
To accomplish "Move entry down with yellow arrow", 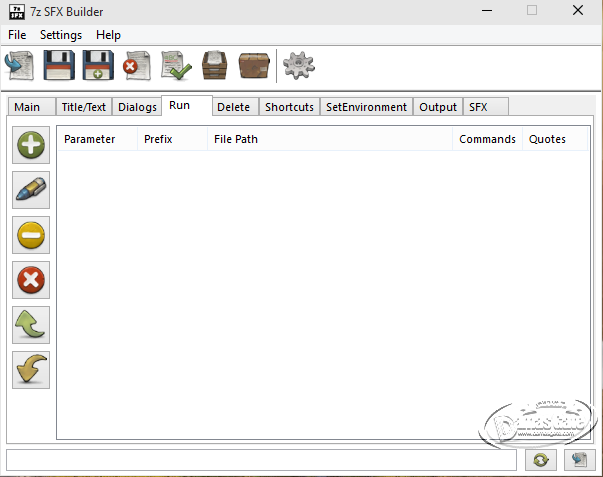I will (31, 370).
